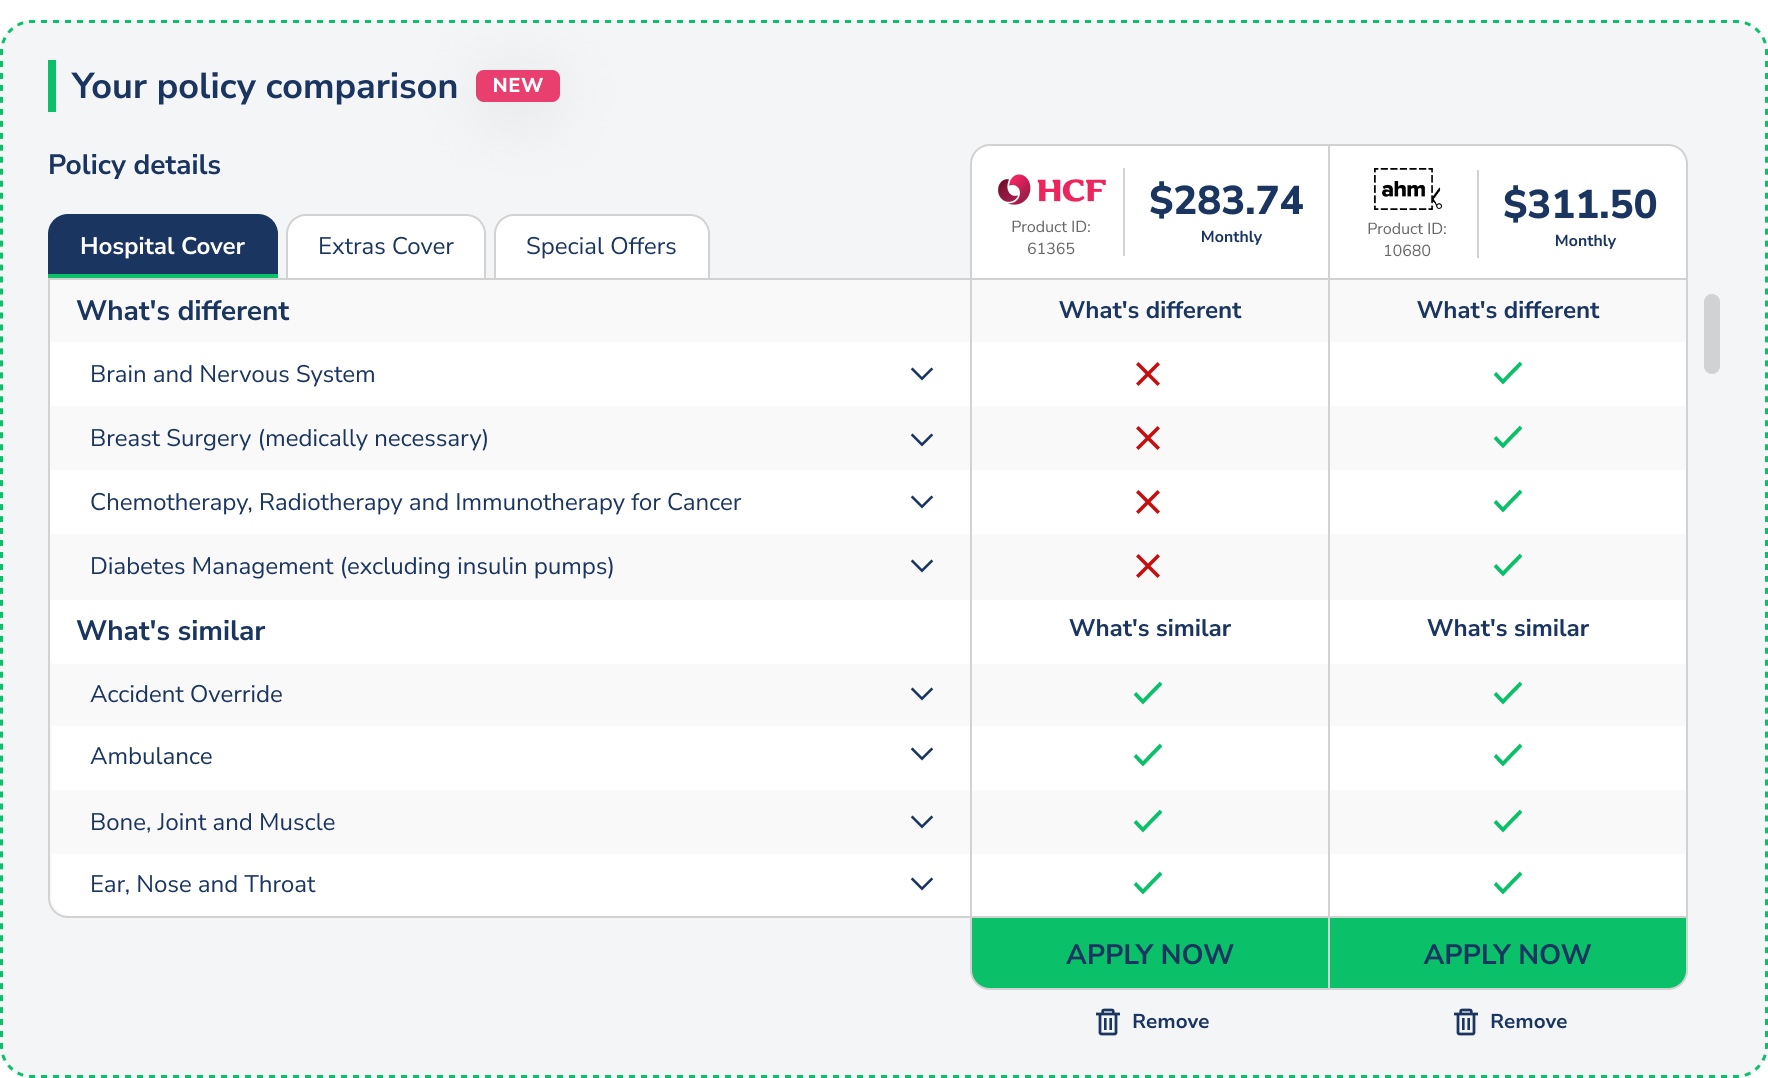Click the HCF logo
This screenshot has height=1078, width=1768.
coord(1051,190)
